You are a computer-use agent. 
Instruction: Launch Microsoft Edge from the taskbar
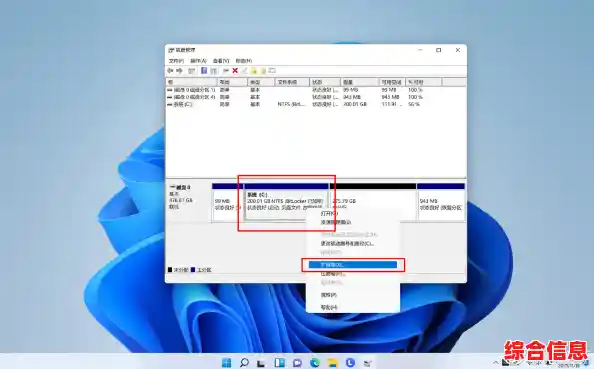tap(315, 363)
